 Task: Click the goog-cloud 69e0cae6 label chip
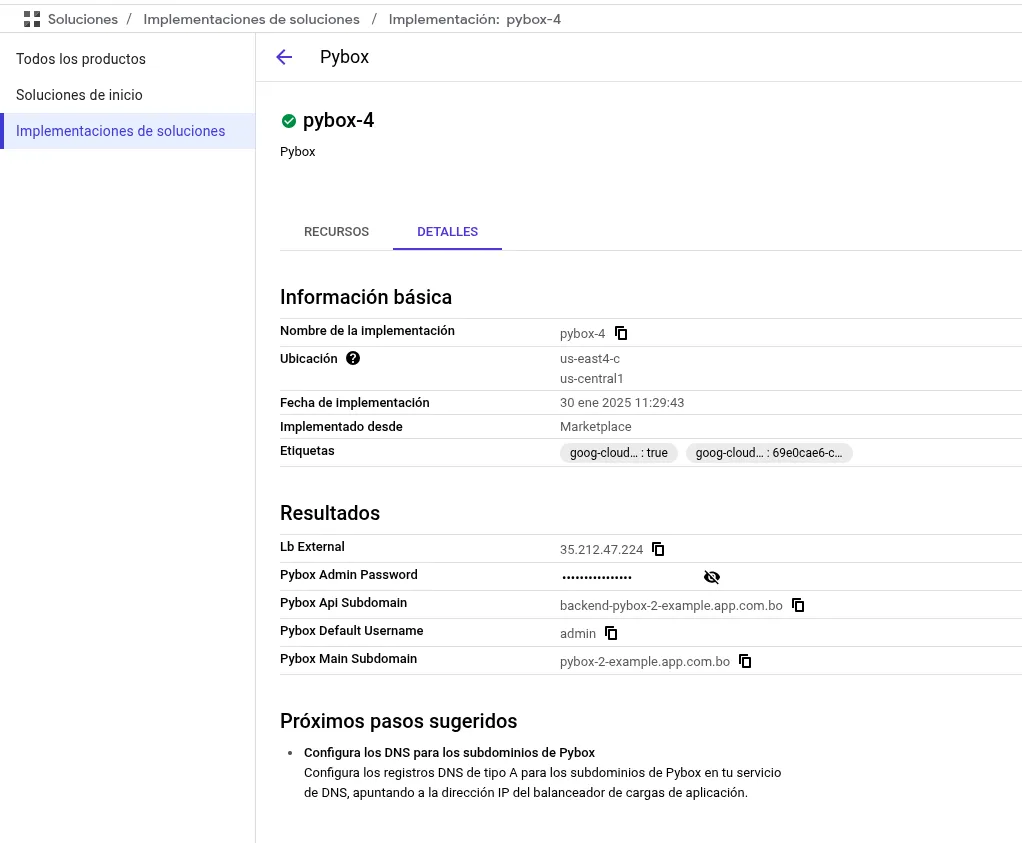click(768, 452)
